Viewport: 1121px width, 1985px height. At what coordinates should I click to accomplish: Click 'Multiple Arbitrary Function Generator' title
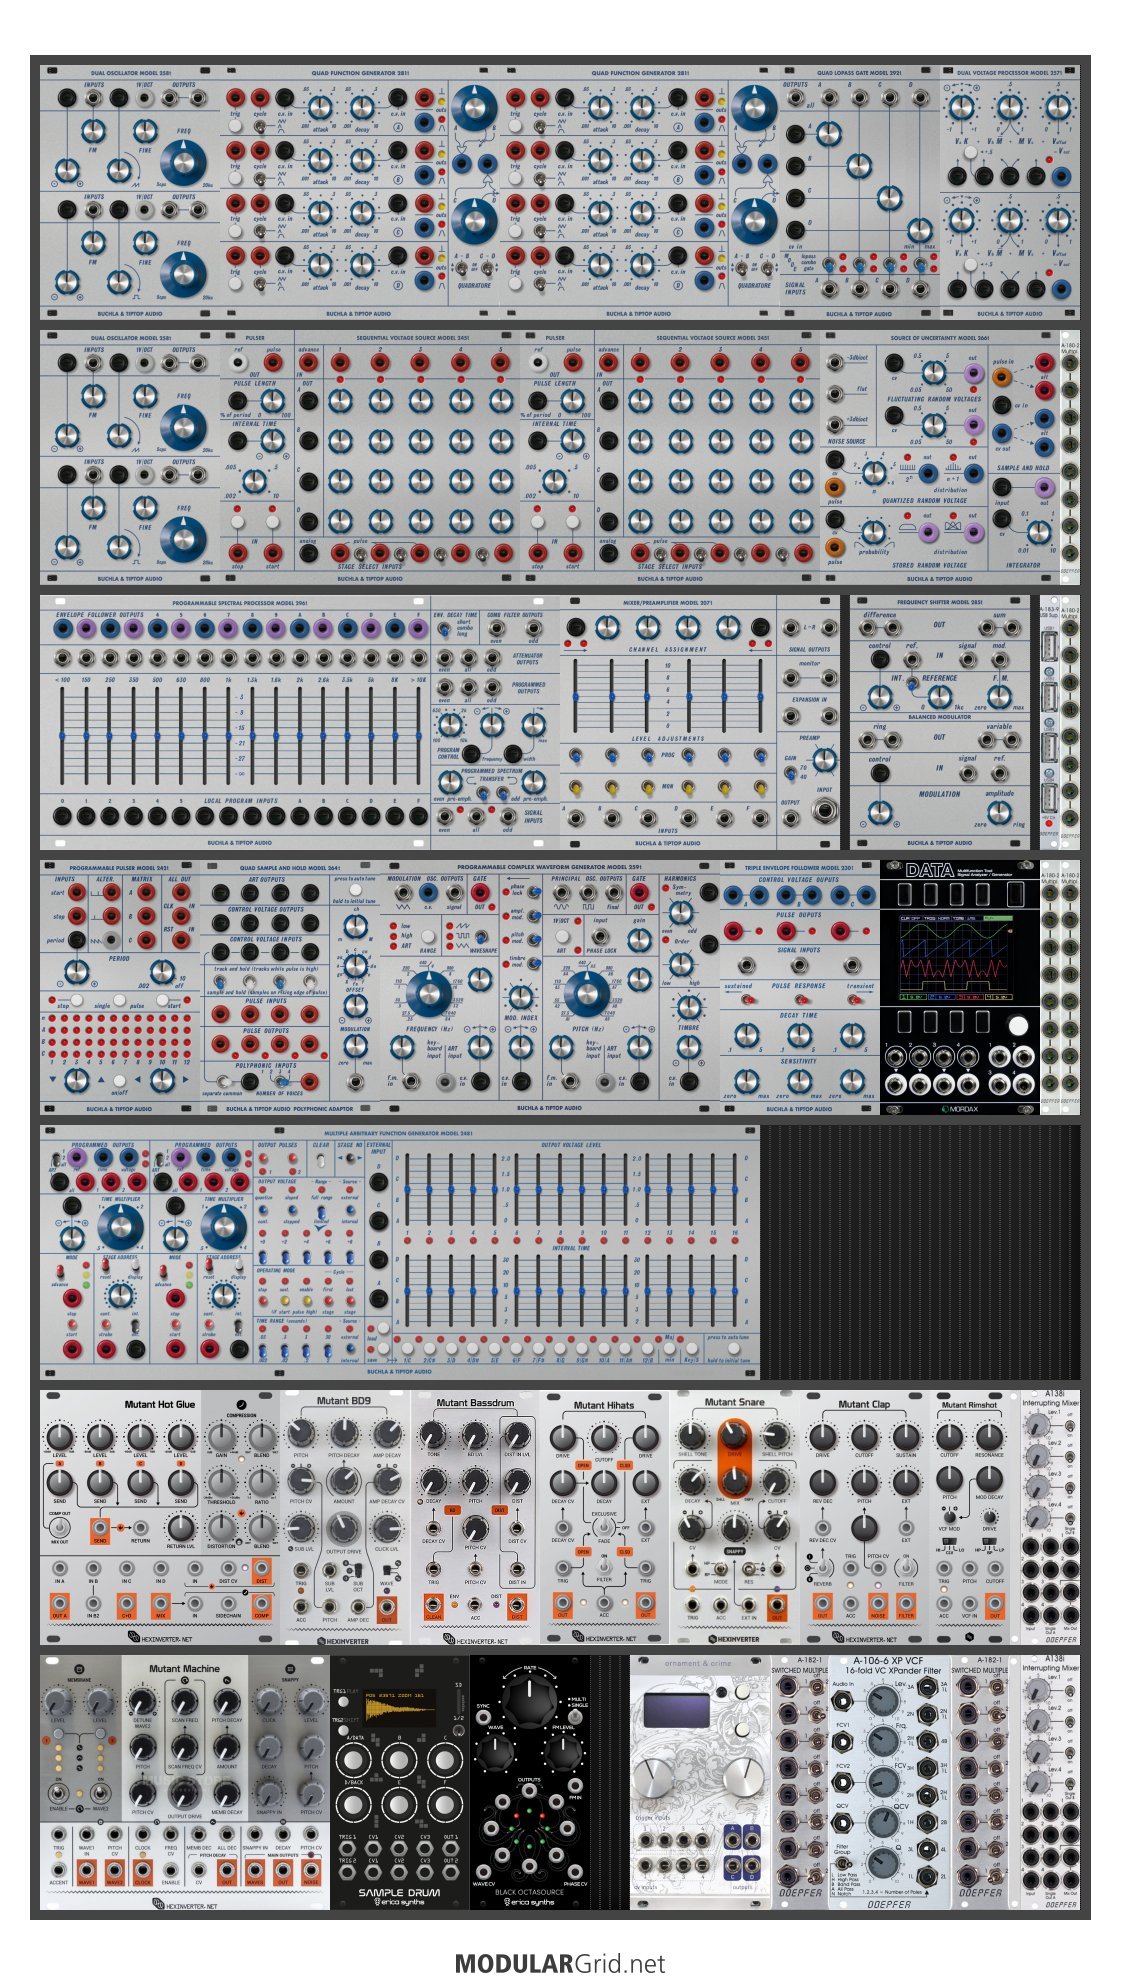click(399, 1133)
